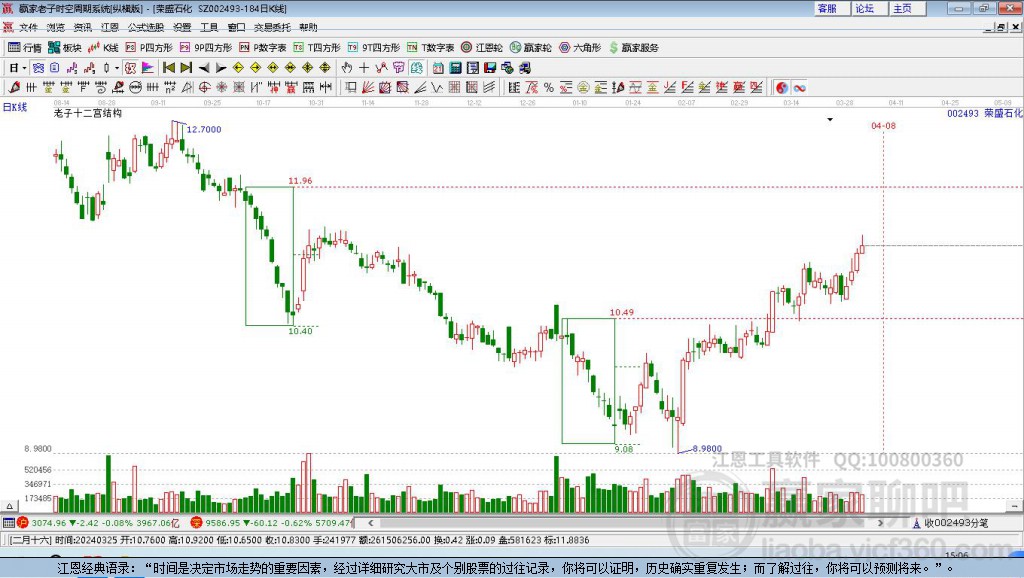
Task: Open the 设置 menu
Action: 182,27
